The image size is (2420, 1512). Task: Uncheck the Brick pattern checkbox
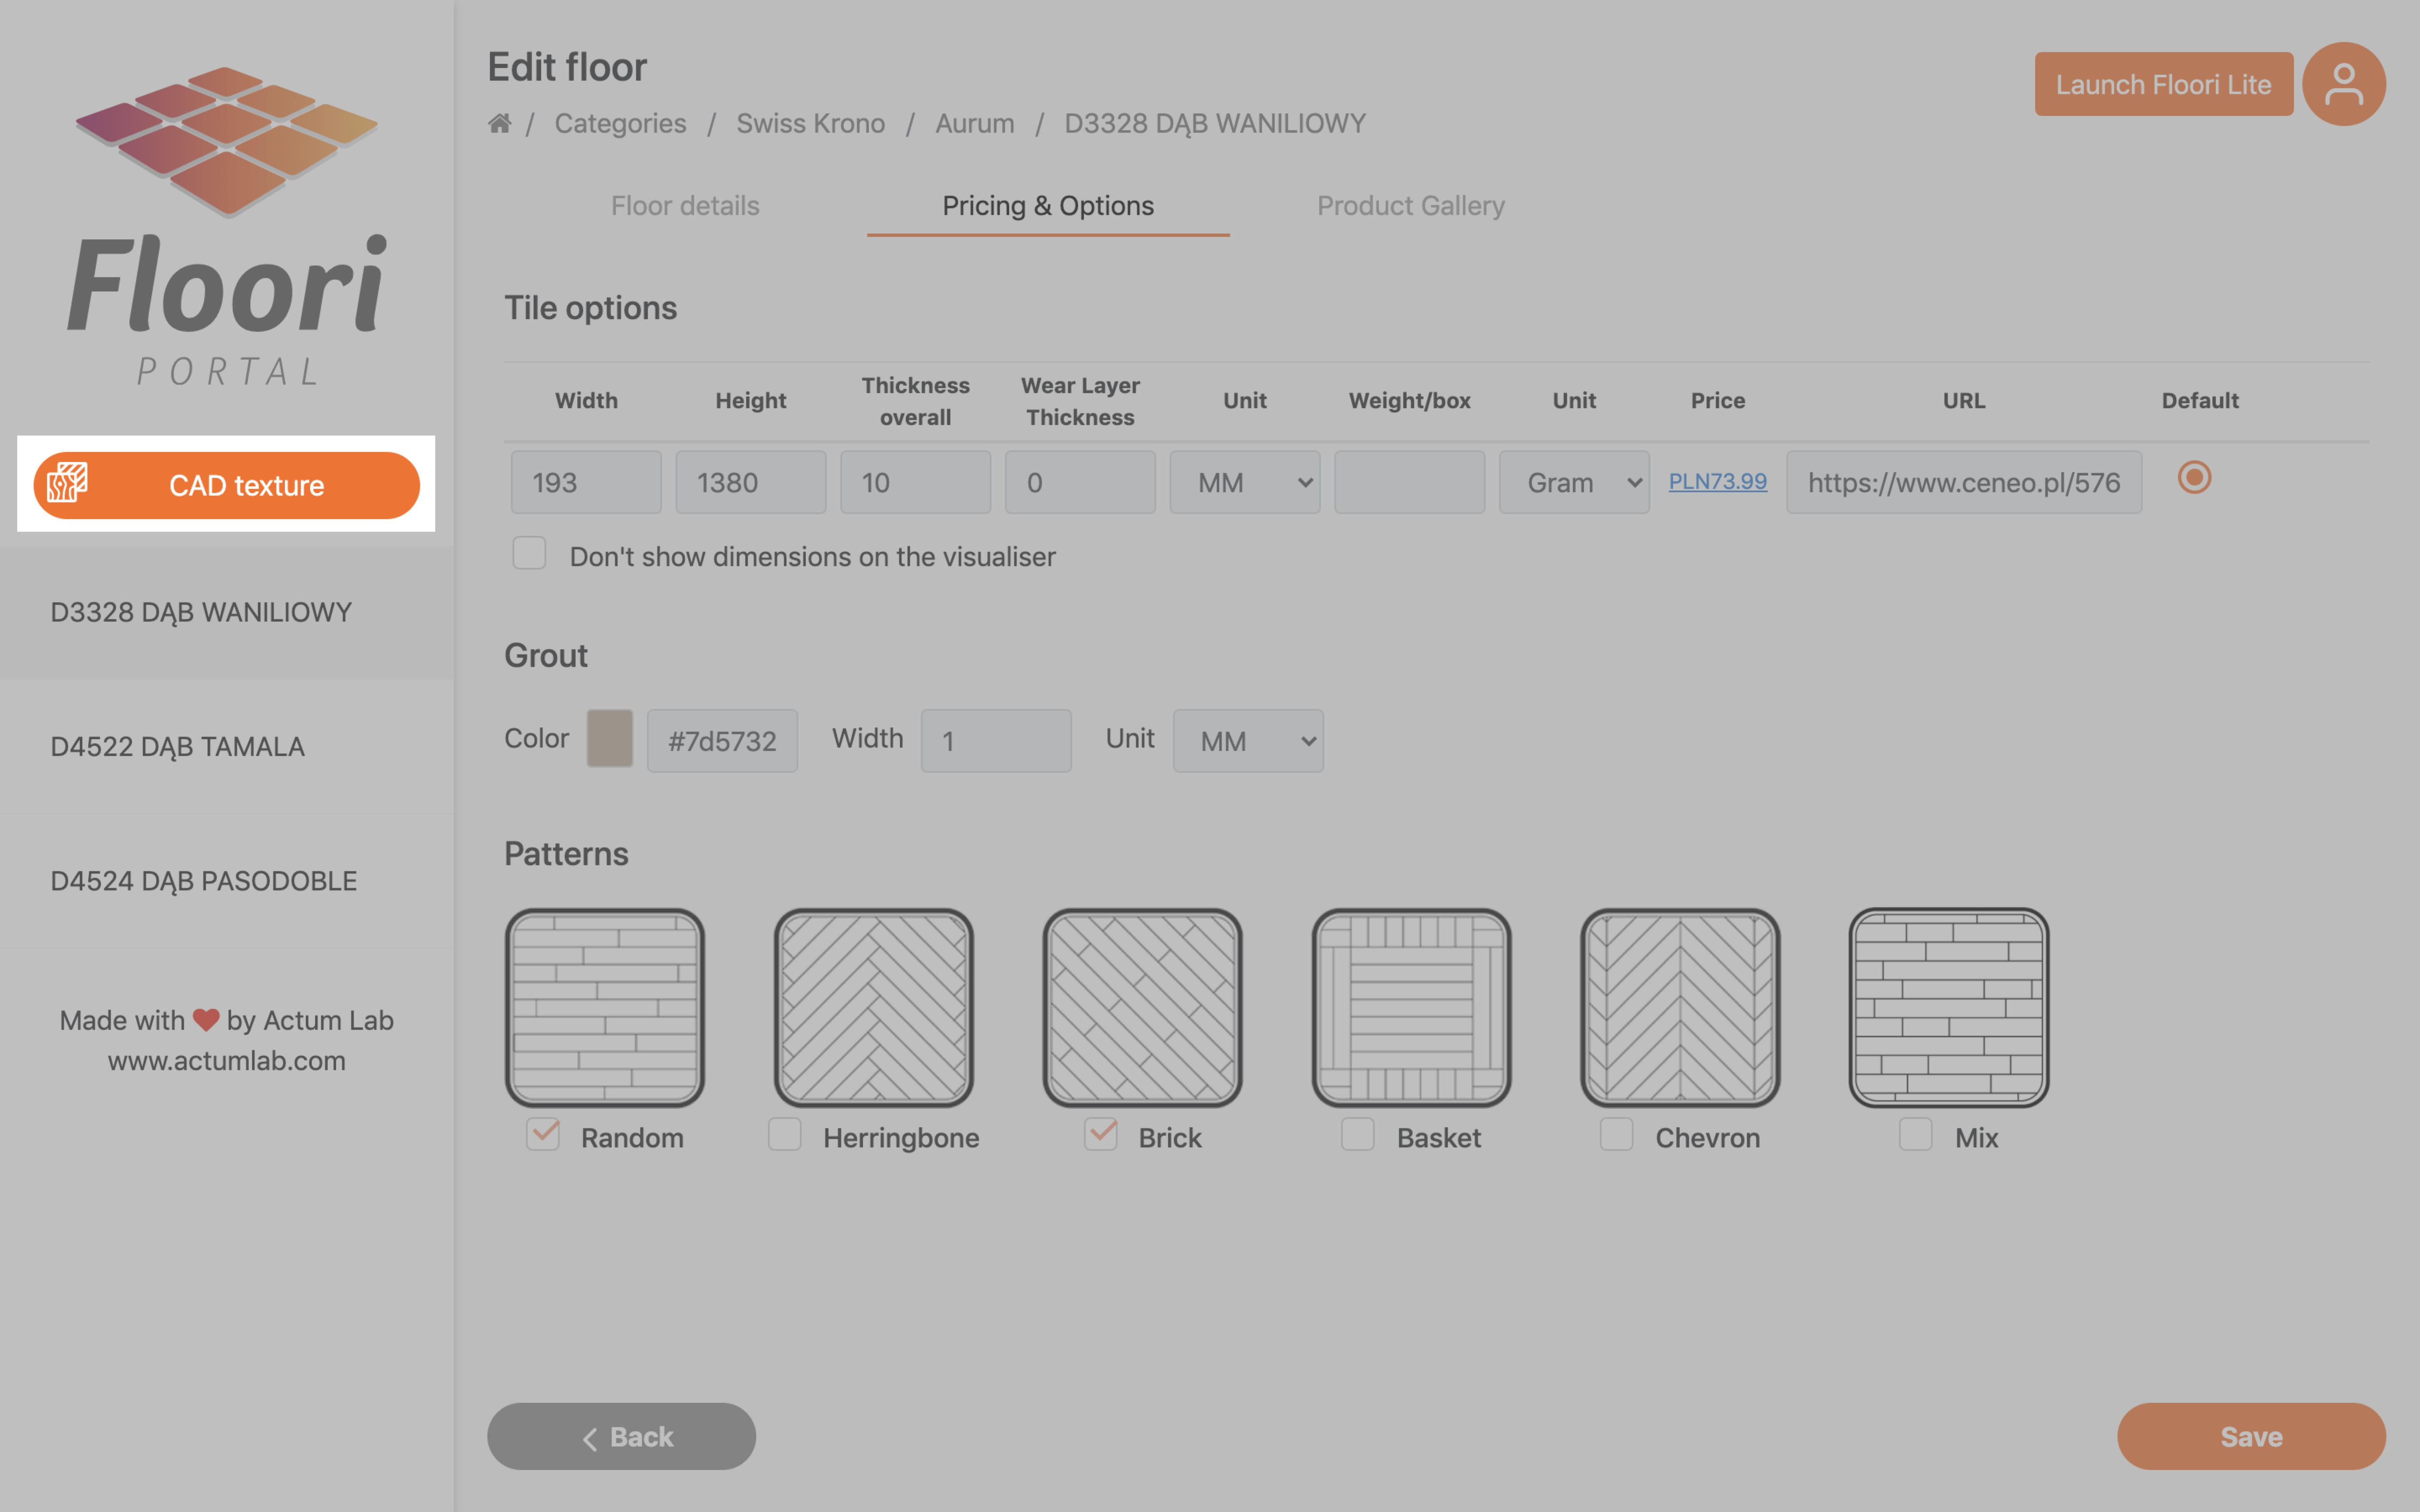tap(1101, 1134)
